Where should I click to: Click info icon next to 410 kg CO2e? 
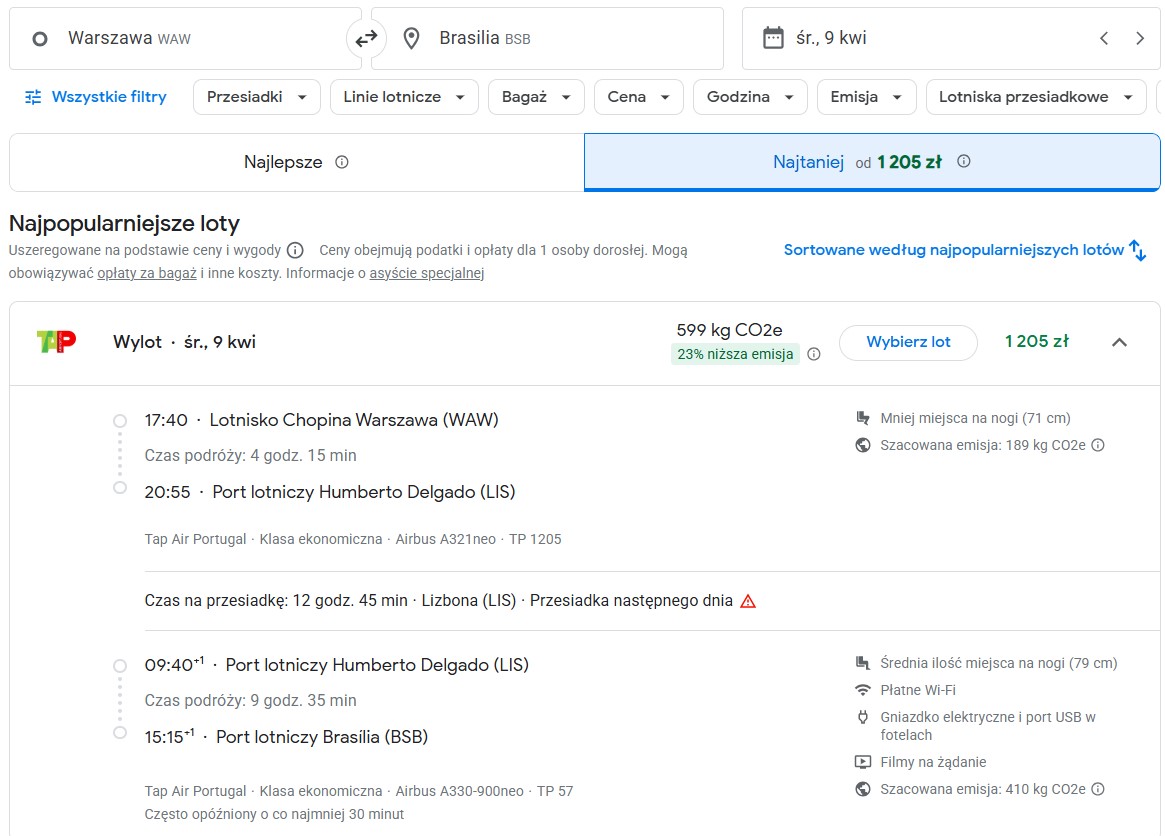coord(1098,789)
